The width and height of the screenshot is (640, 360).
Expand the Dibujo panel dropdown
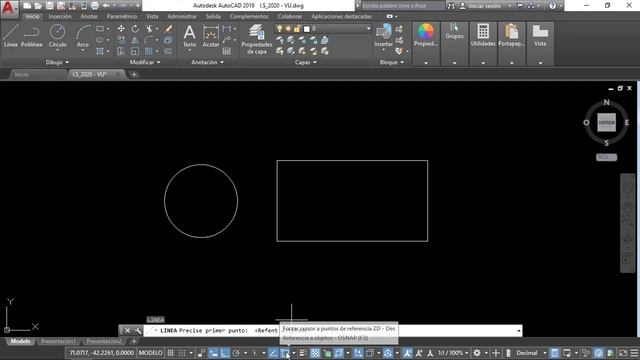click(57, 62)
